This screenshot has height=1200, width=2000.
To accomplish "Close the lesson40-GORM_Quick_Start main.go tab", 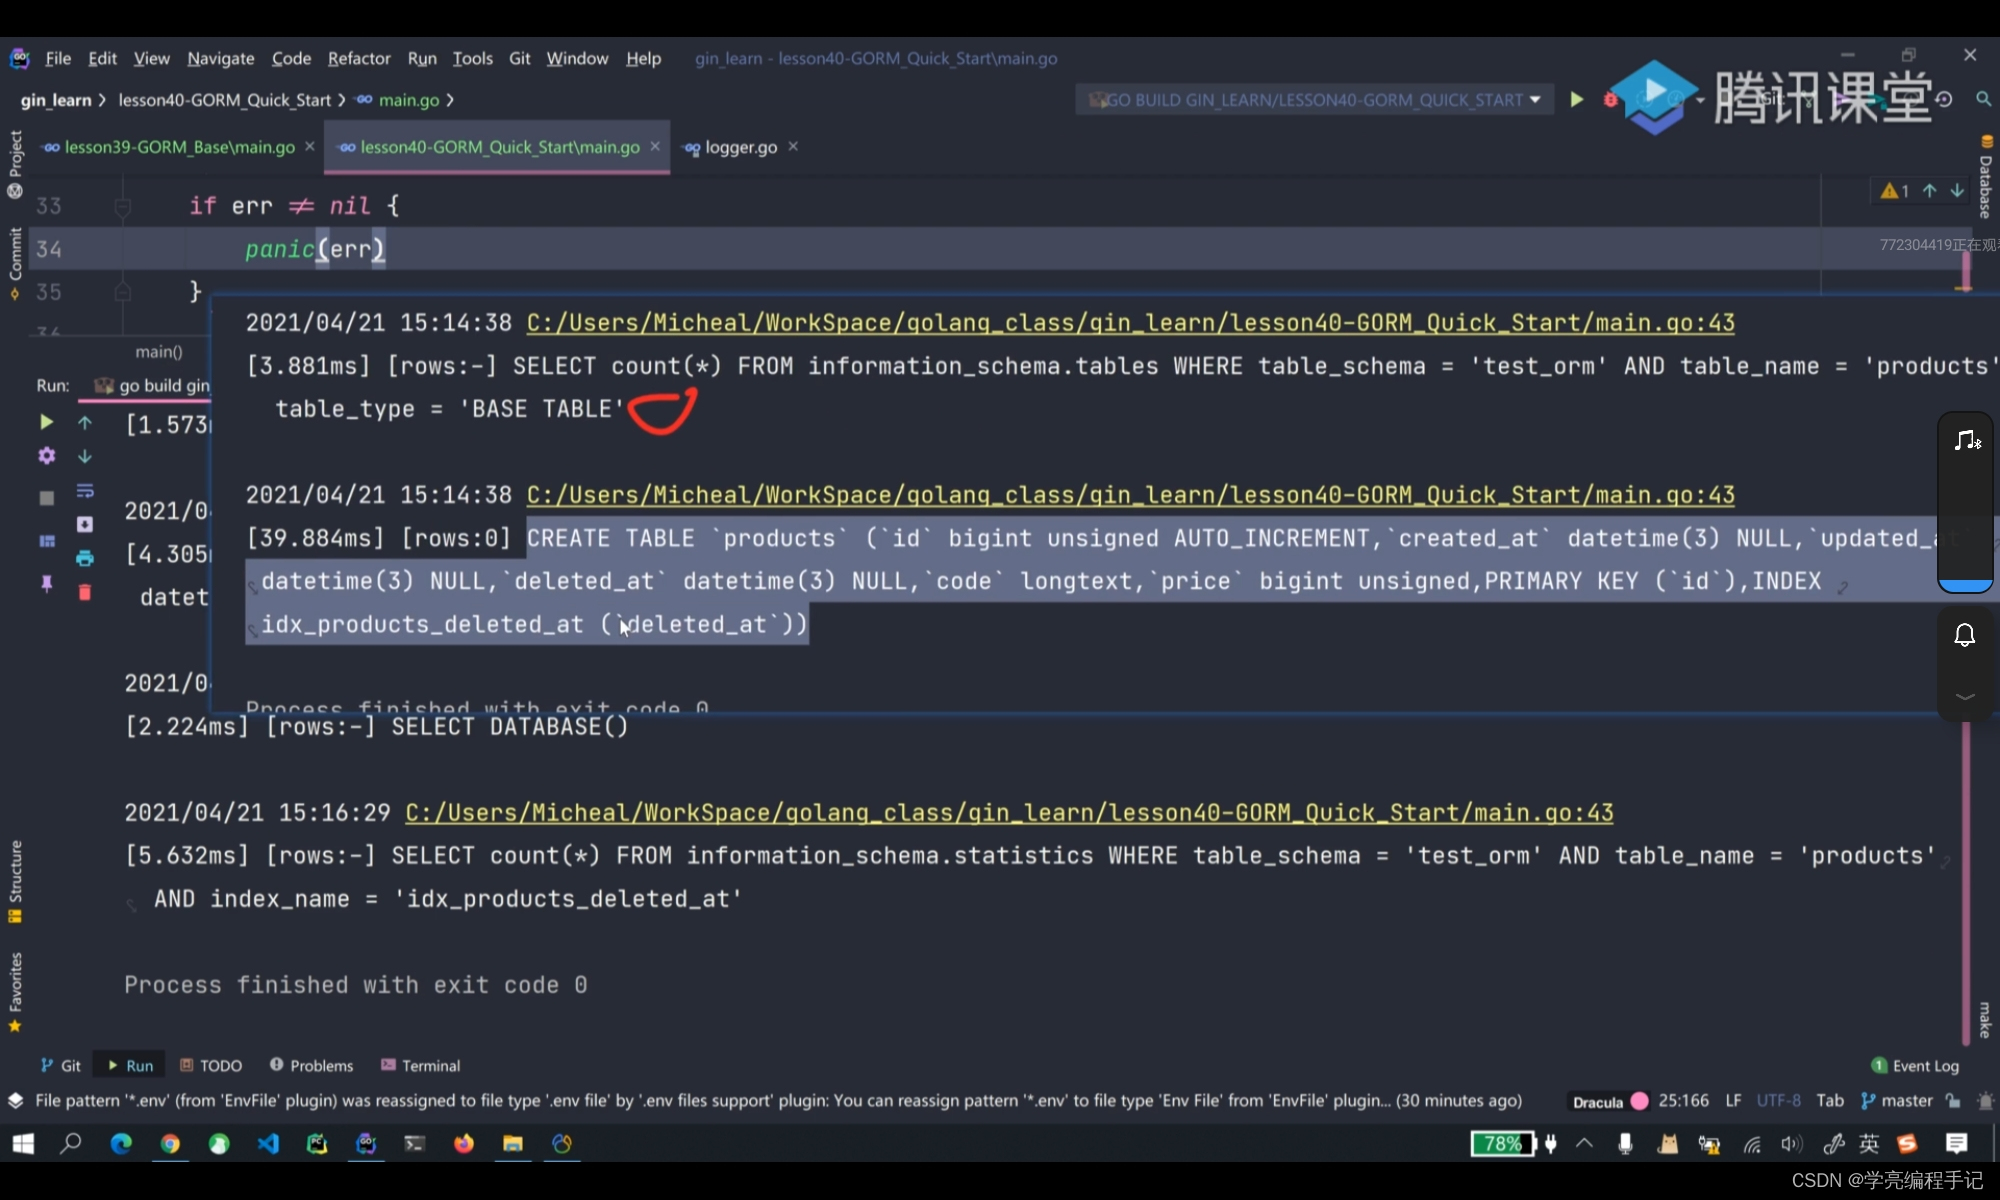I will [x=655, y=146].
